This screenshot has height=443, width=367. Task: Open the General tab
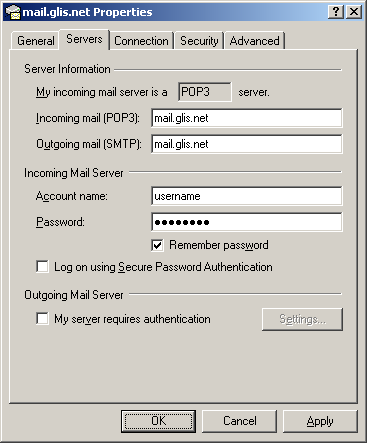point(36,41)
